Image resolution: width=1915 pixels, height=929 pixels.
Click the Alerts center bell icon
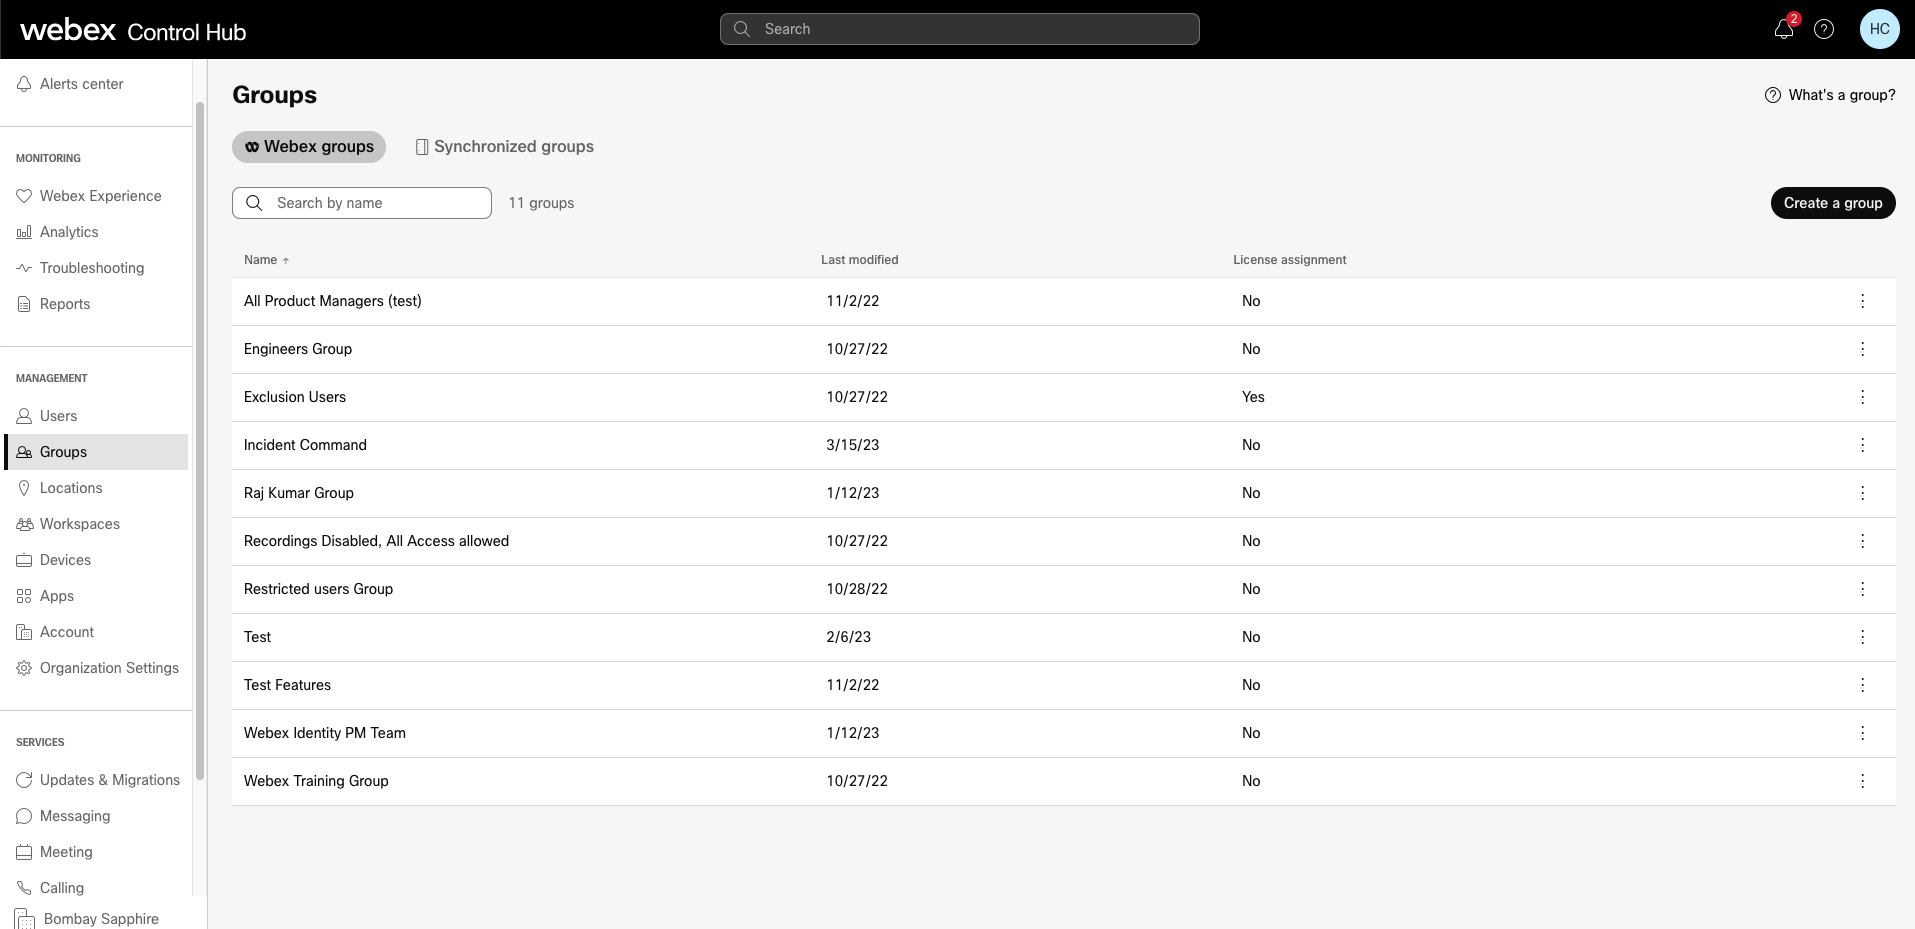[x=24, y=84]
